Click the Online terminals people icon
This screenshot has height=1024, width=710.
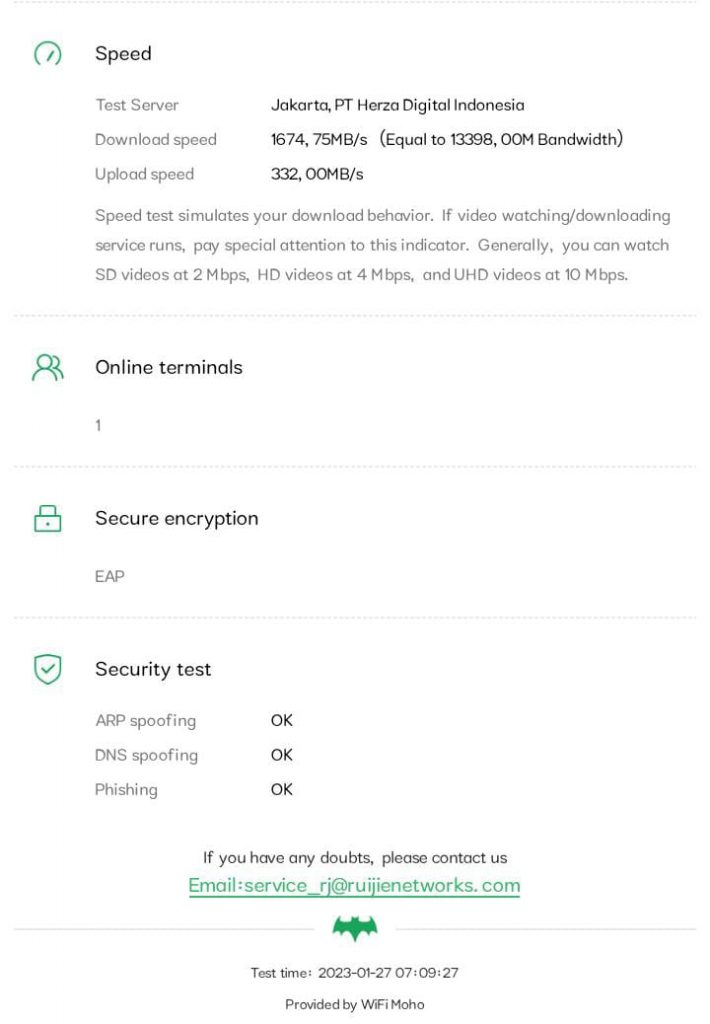47,368
